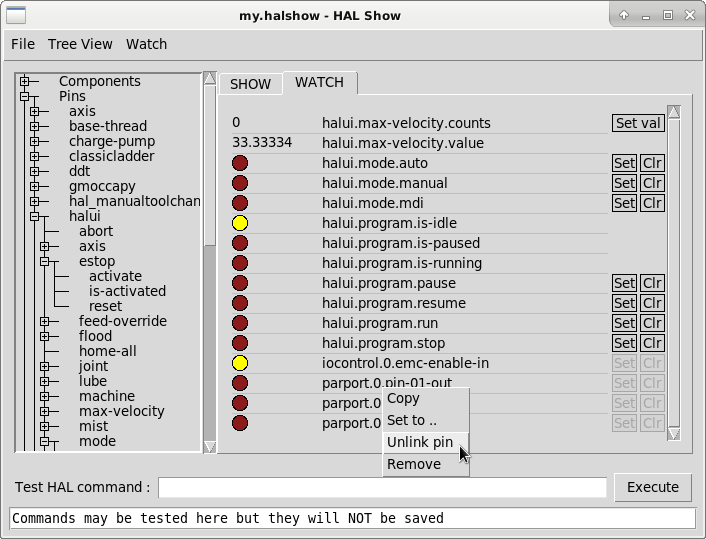This screenshot has height=539, width=706.
Task: Choose Unlink pin from context menu
Action: (x=420, y=442)
